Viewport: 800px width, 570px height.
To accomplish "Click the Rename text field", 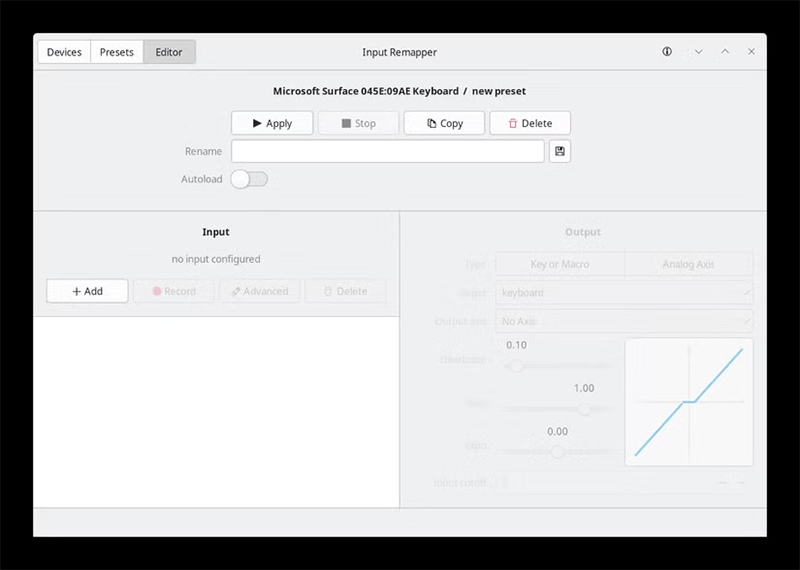I will pyautogui.click(x=388, y=151).
